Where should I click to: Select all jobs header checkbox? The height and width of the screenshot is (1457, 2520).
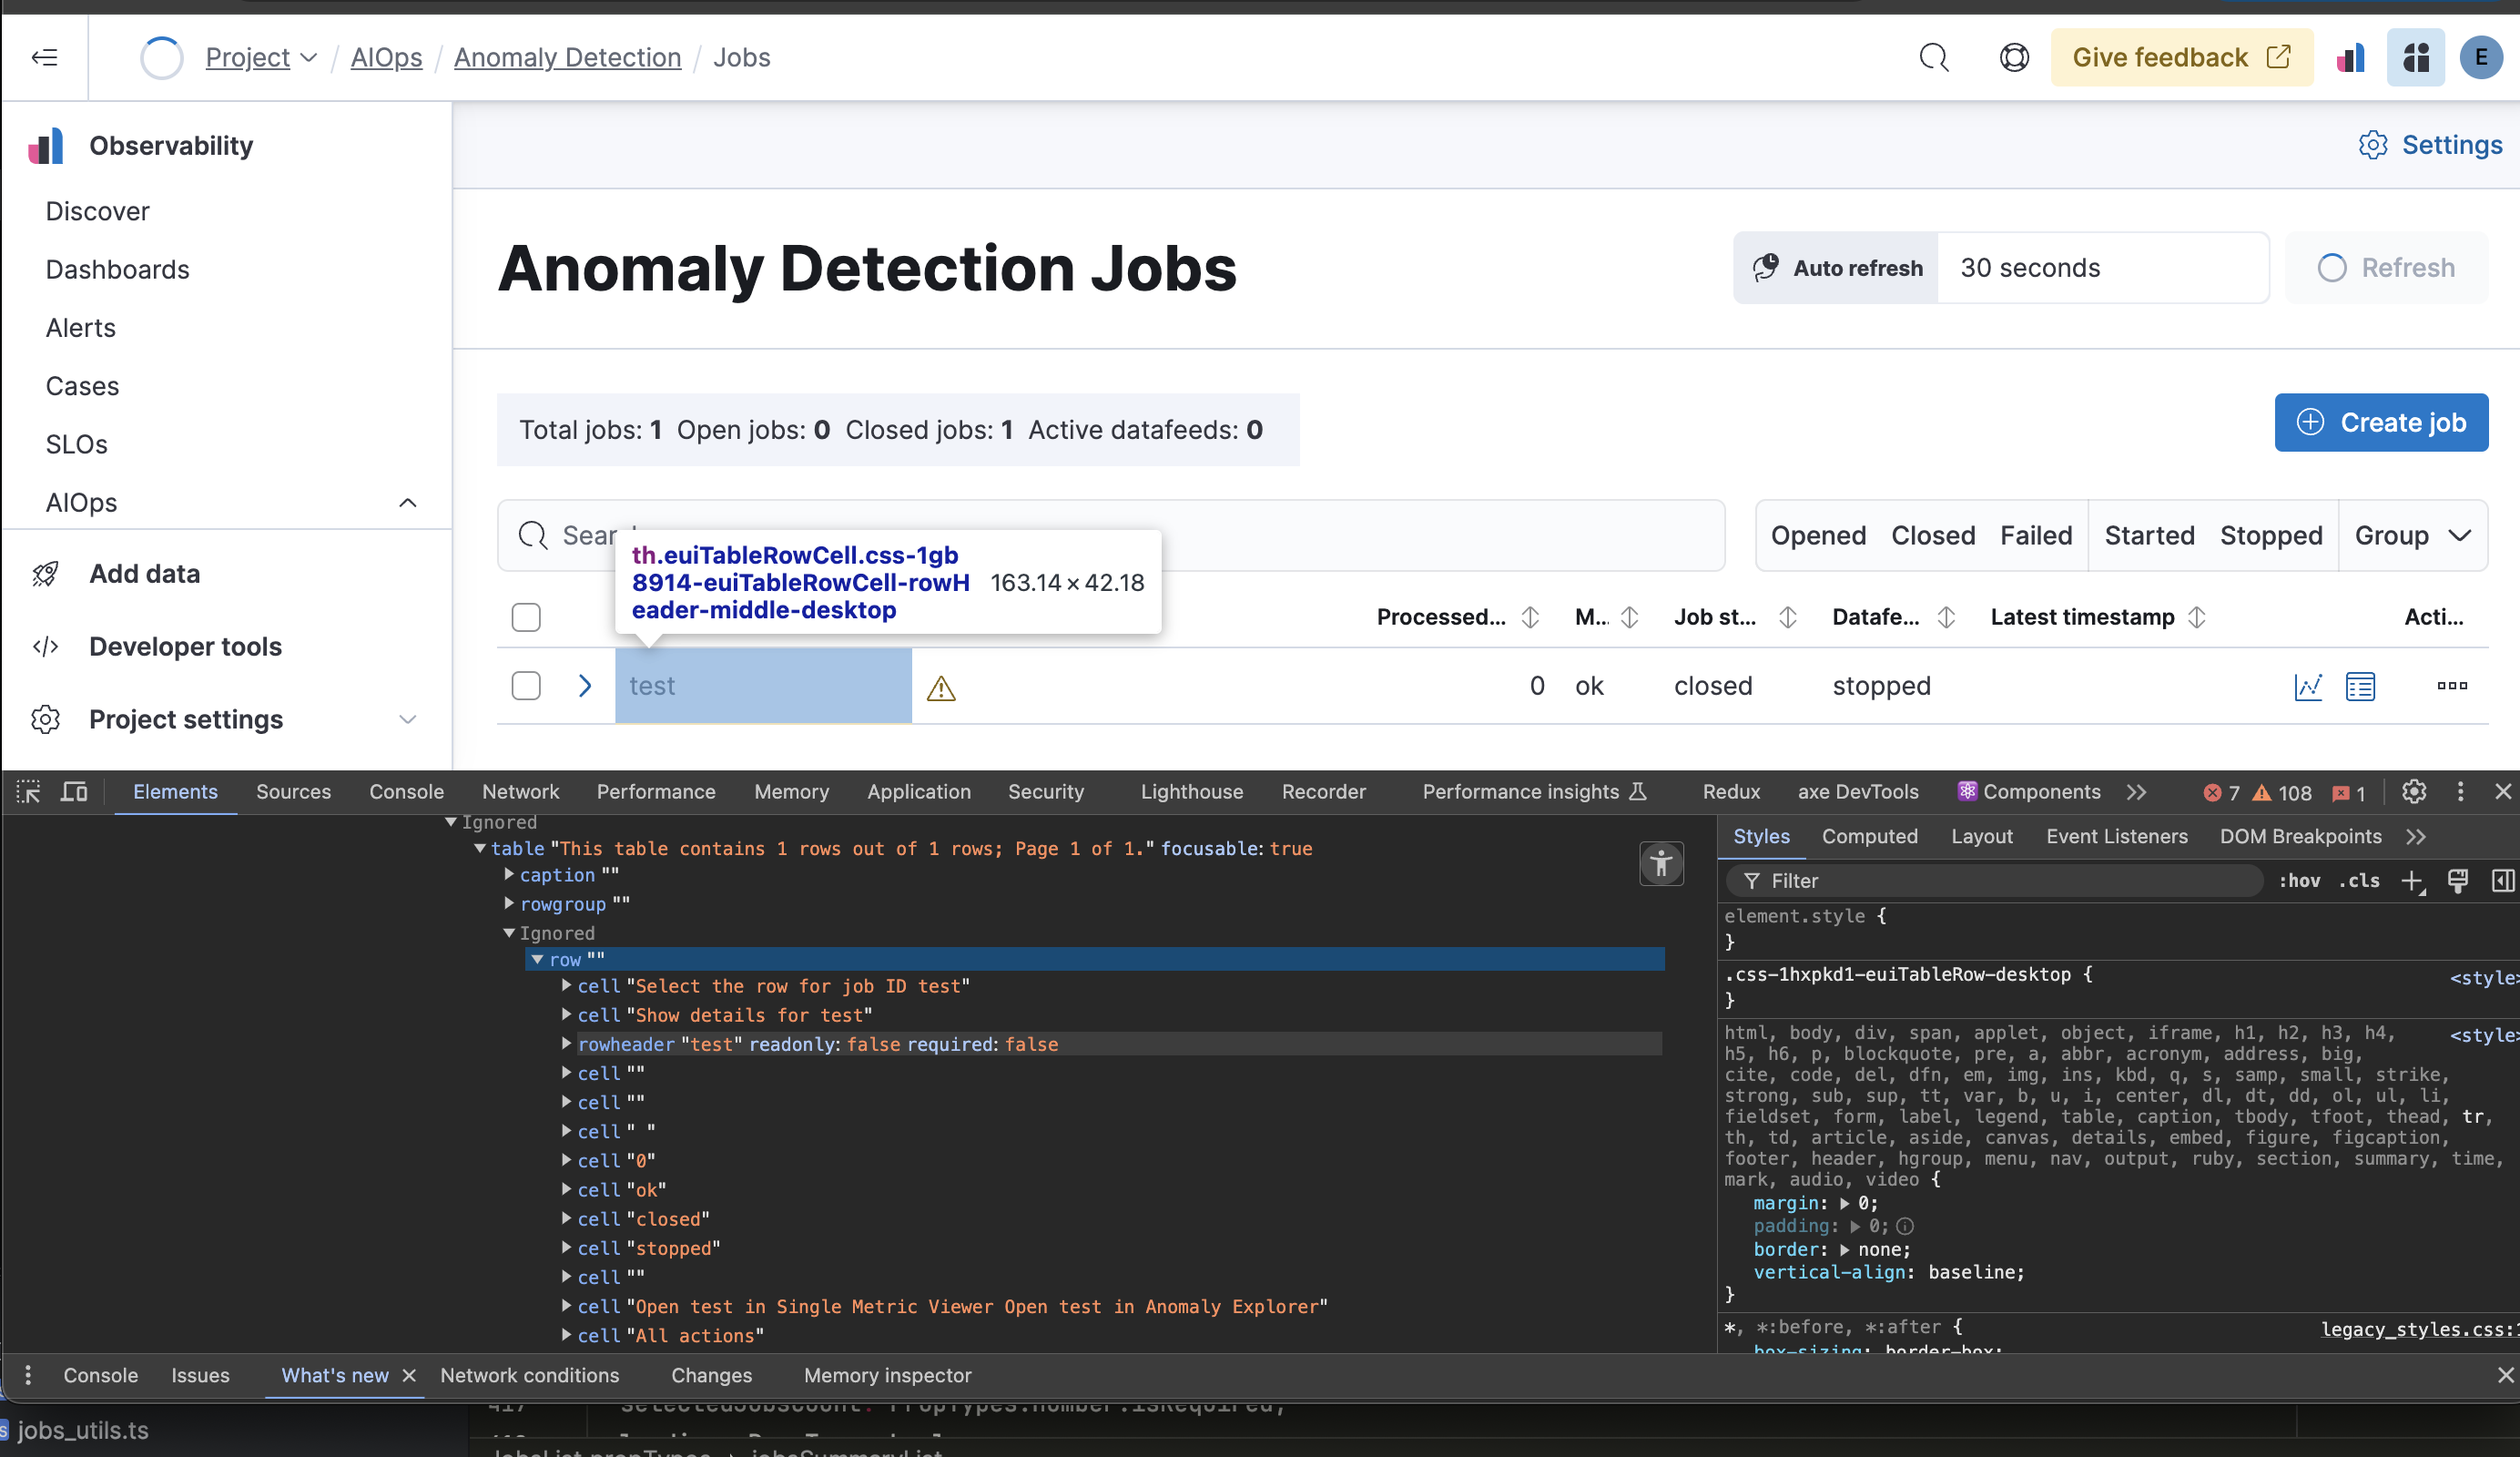(526, 617)
